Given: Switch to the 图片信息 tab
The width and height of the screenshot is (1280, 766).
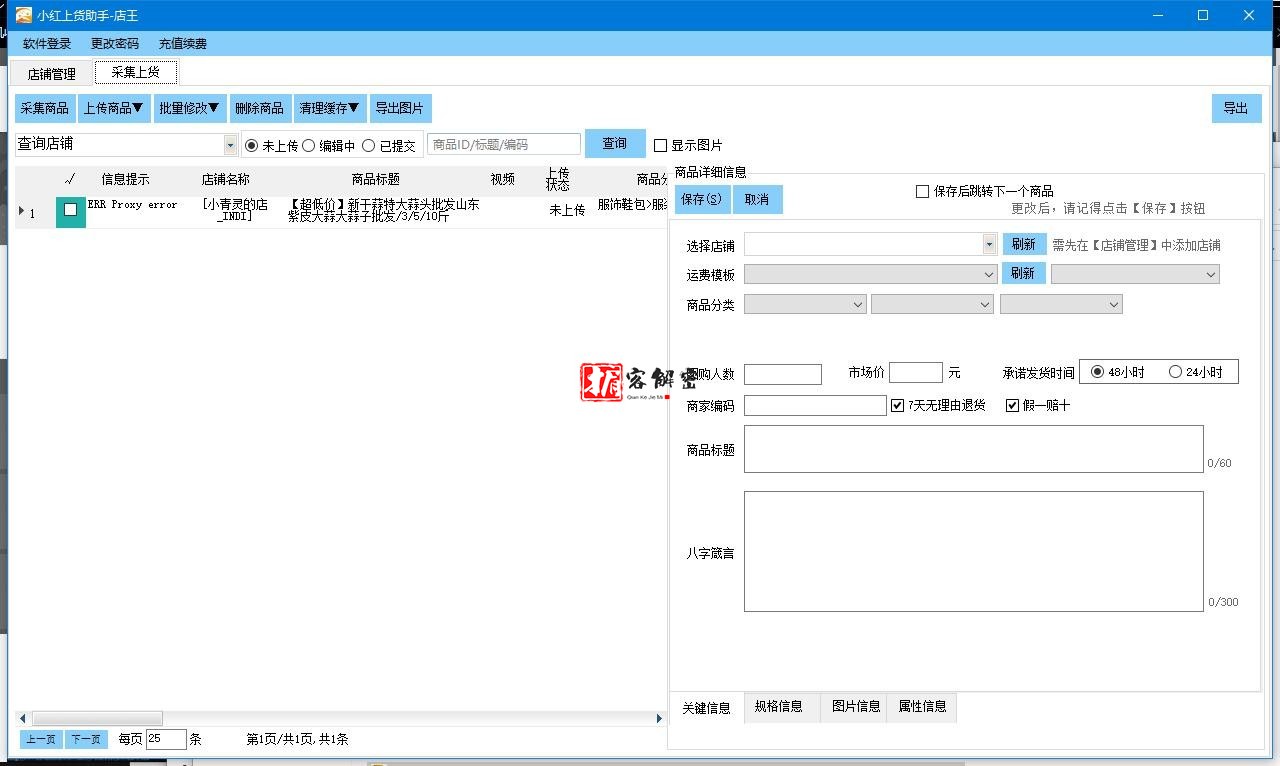Looking at the screenshot, I should [856, 706].
